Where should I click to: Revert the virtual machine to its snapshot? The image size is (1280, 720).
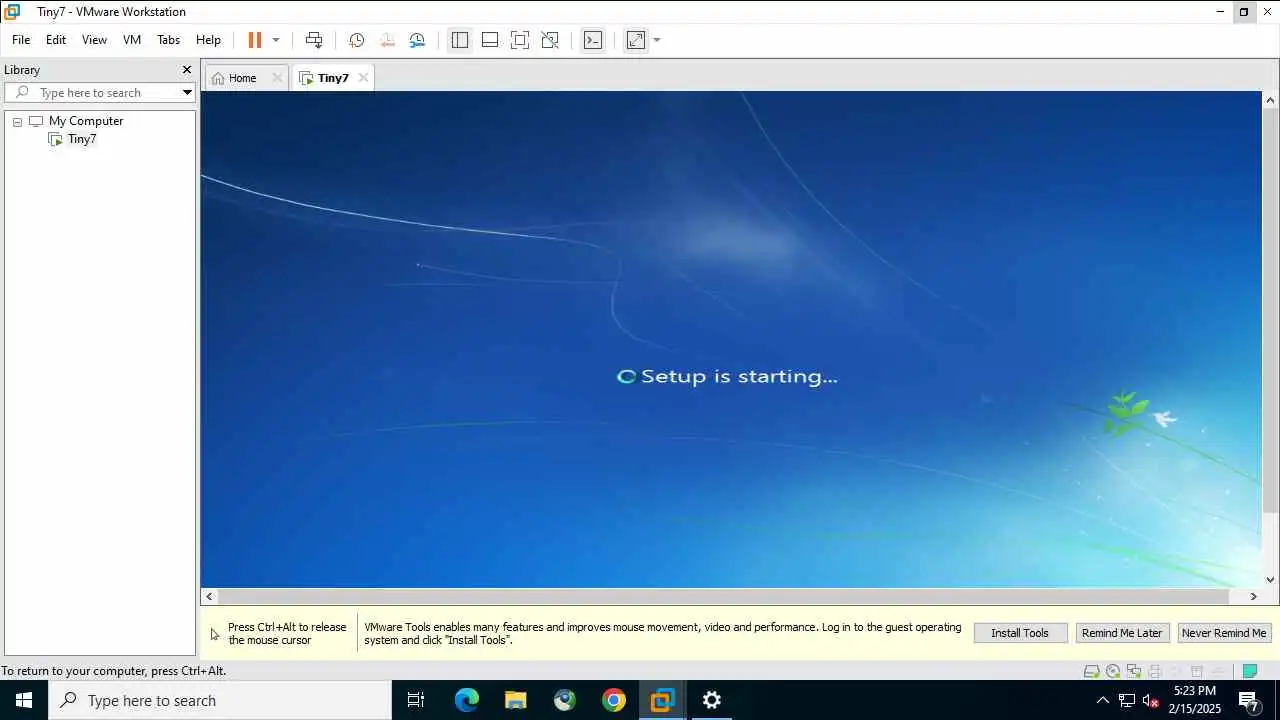click(x=387, y=40)
